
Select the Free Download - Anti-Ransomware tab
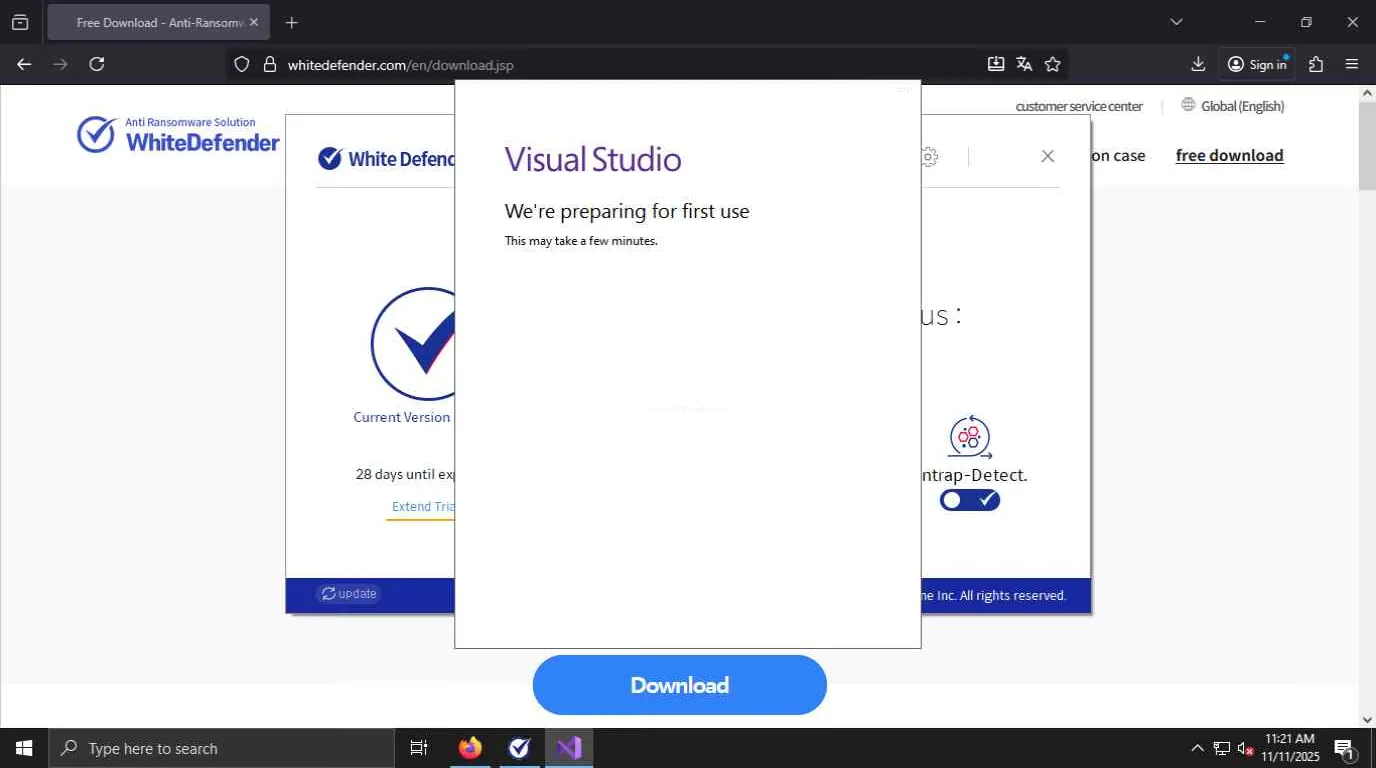coord(158,22)
